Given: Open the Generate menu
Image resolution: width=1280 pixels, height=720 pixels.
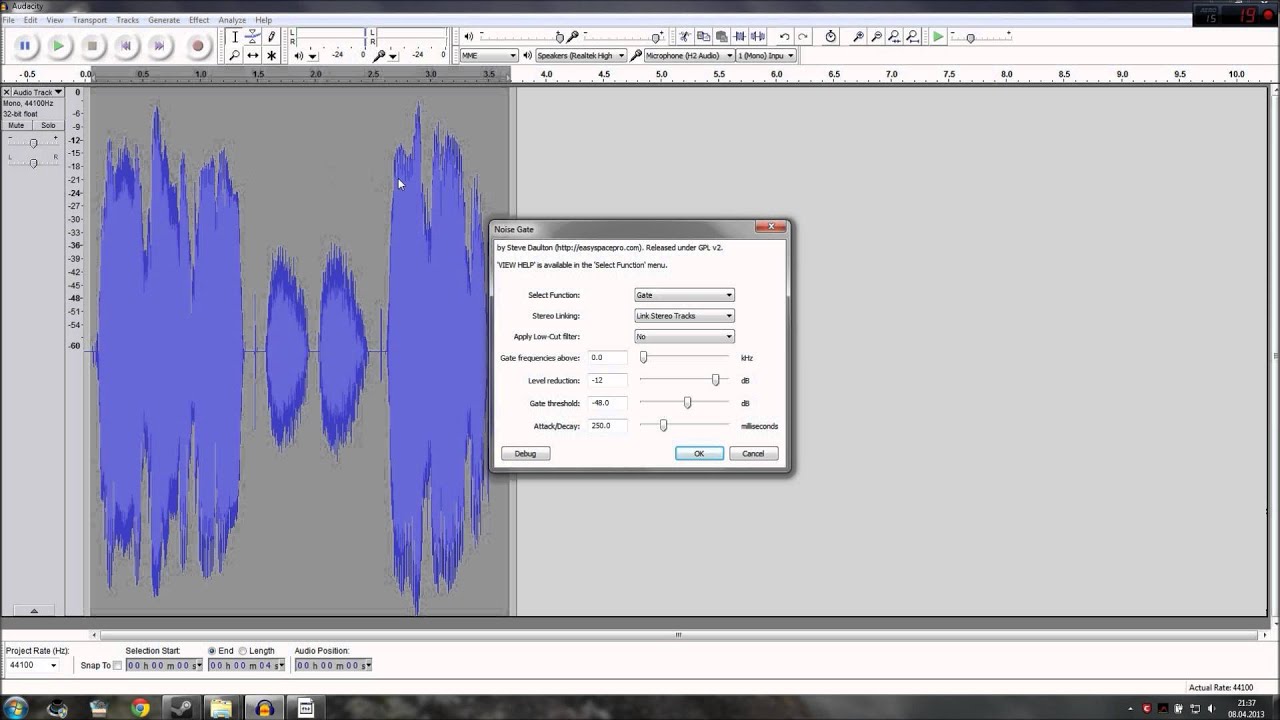Looking at the screenshot, I should click(x=164, y=20).
